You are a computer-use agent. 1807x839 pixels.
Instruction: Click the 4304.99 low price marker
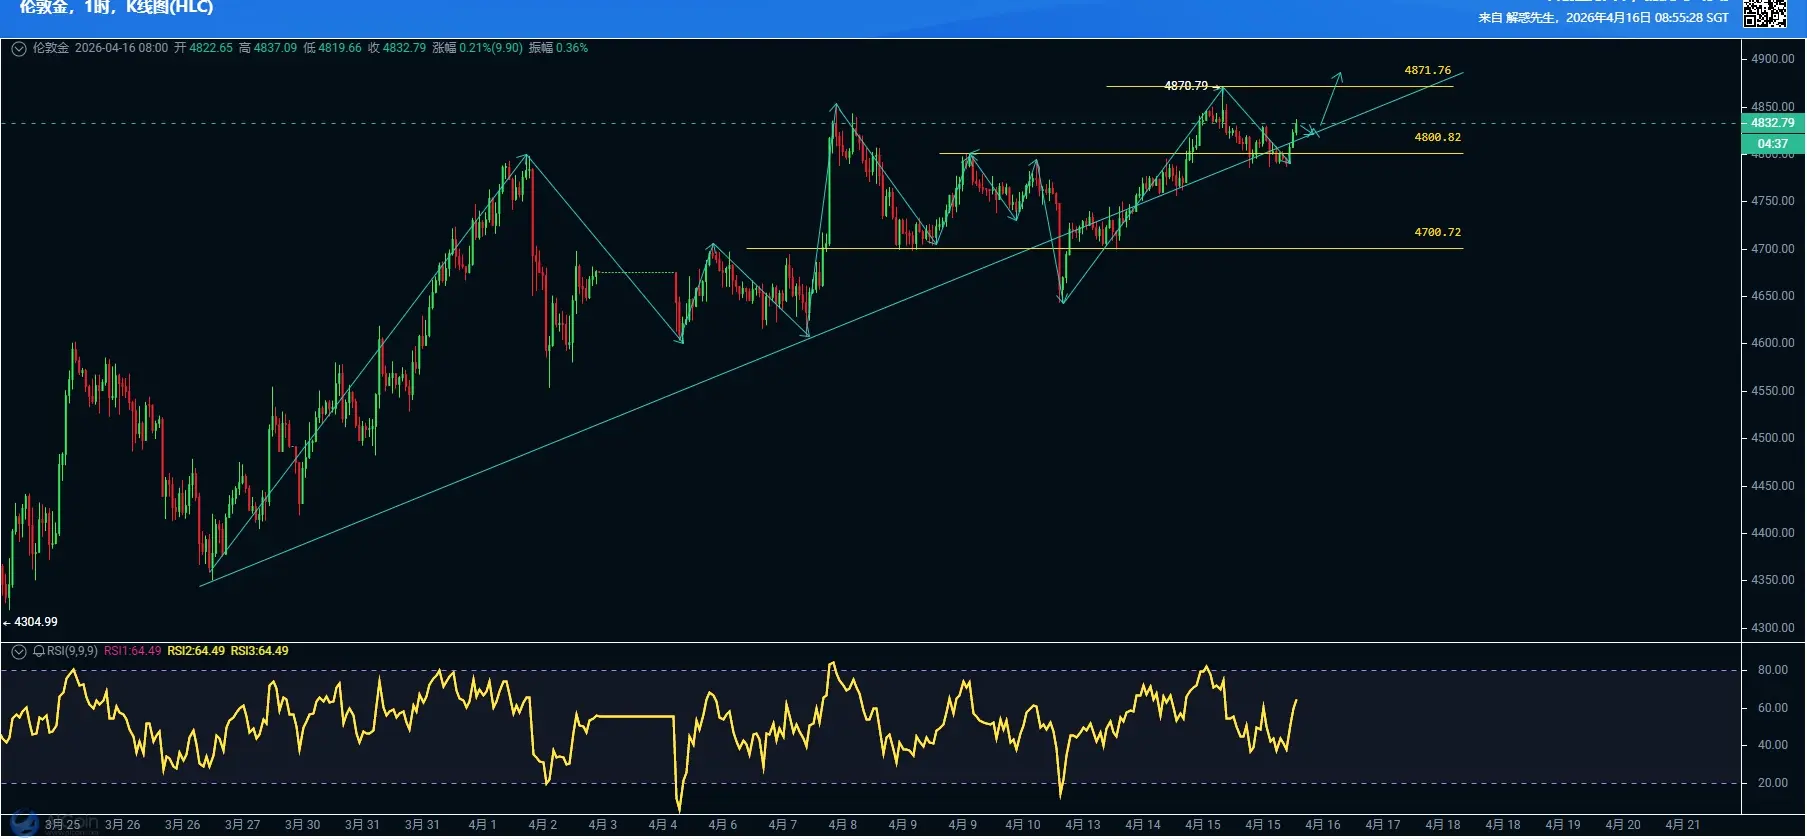[x=36, y=622]
